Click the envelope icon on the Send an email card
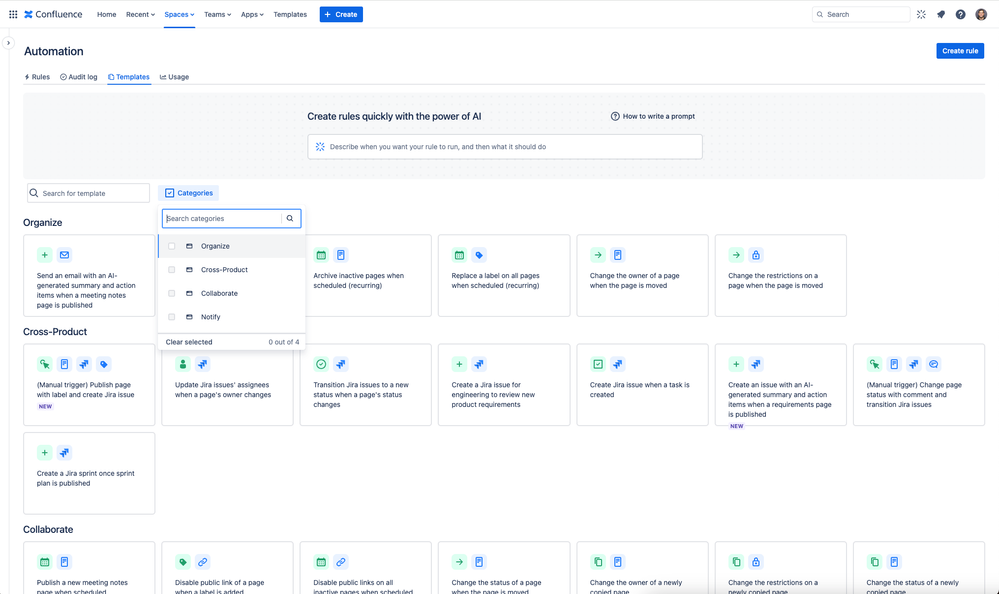 [x=64, y=255]
